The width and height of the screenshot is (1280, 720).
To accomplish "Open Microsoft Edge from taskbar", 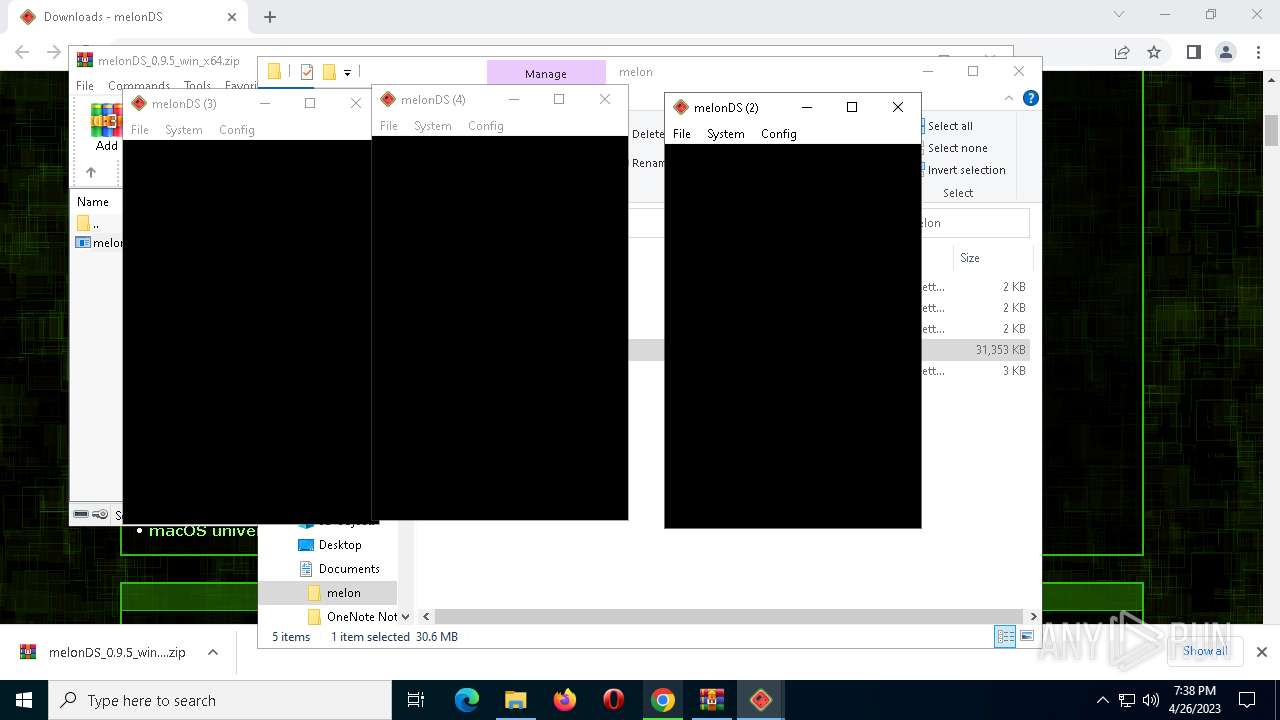I will (x=467, y=700).
